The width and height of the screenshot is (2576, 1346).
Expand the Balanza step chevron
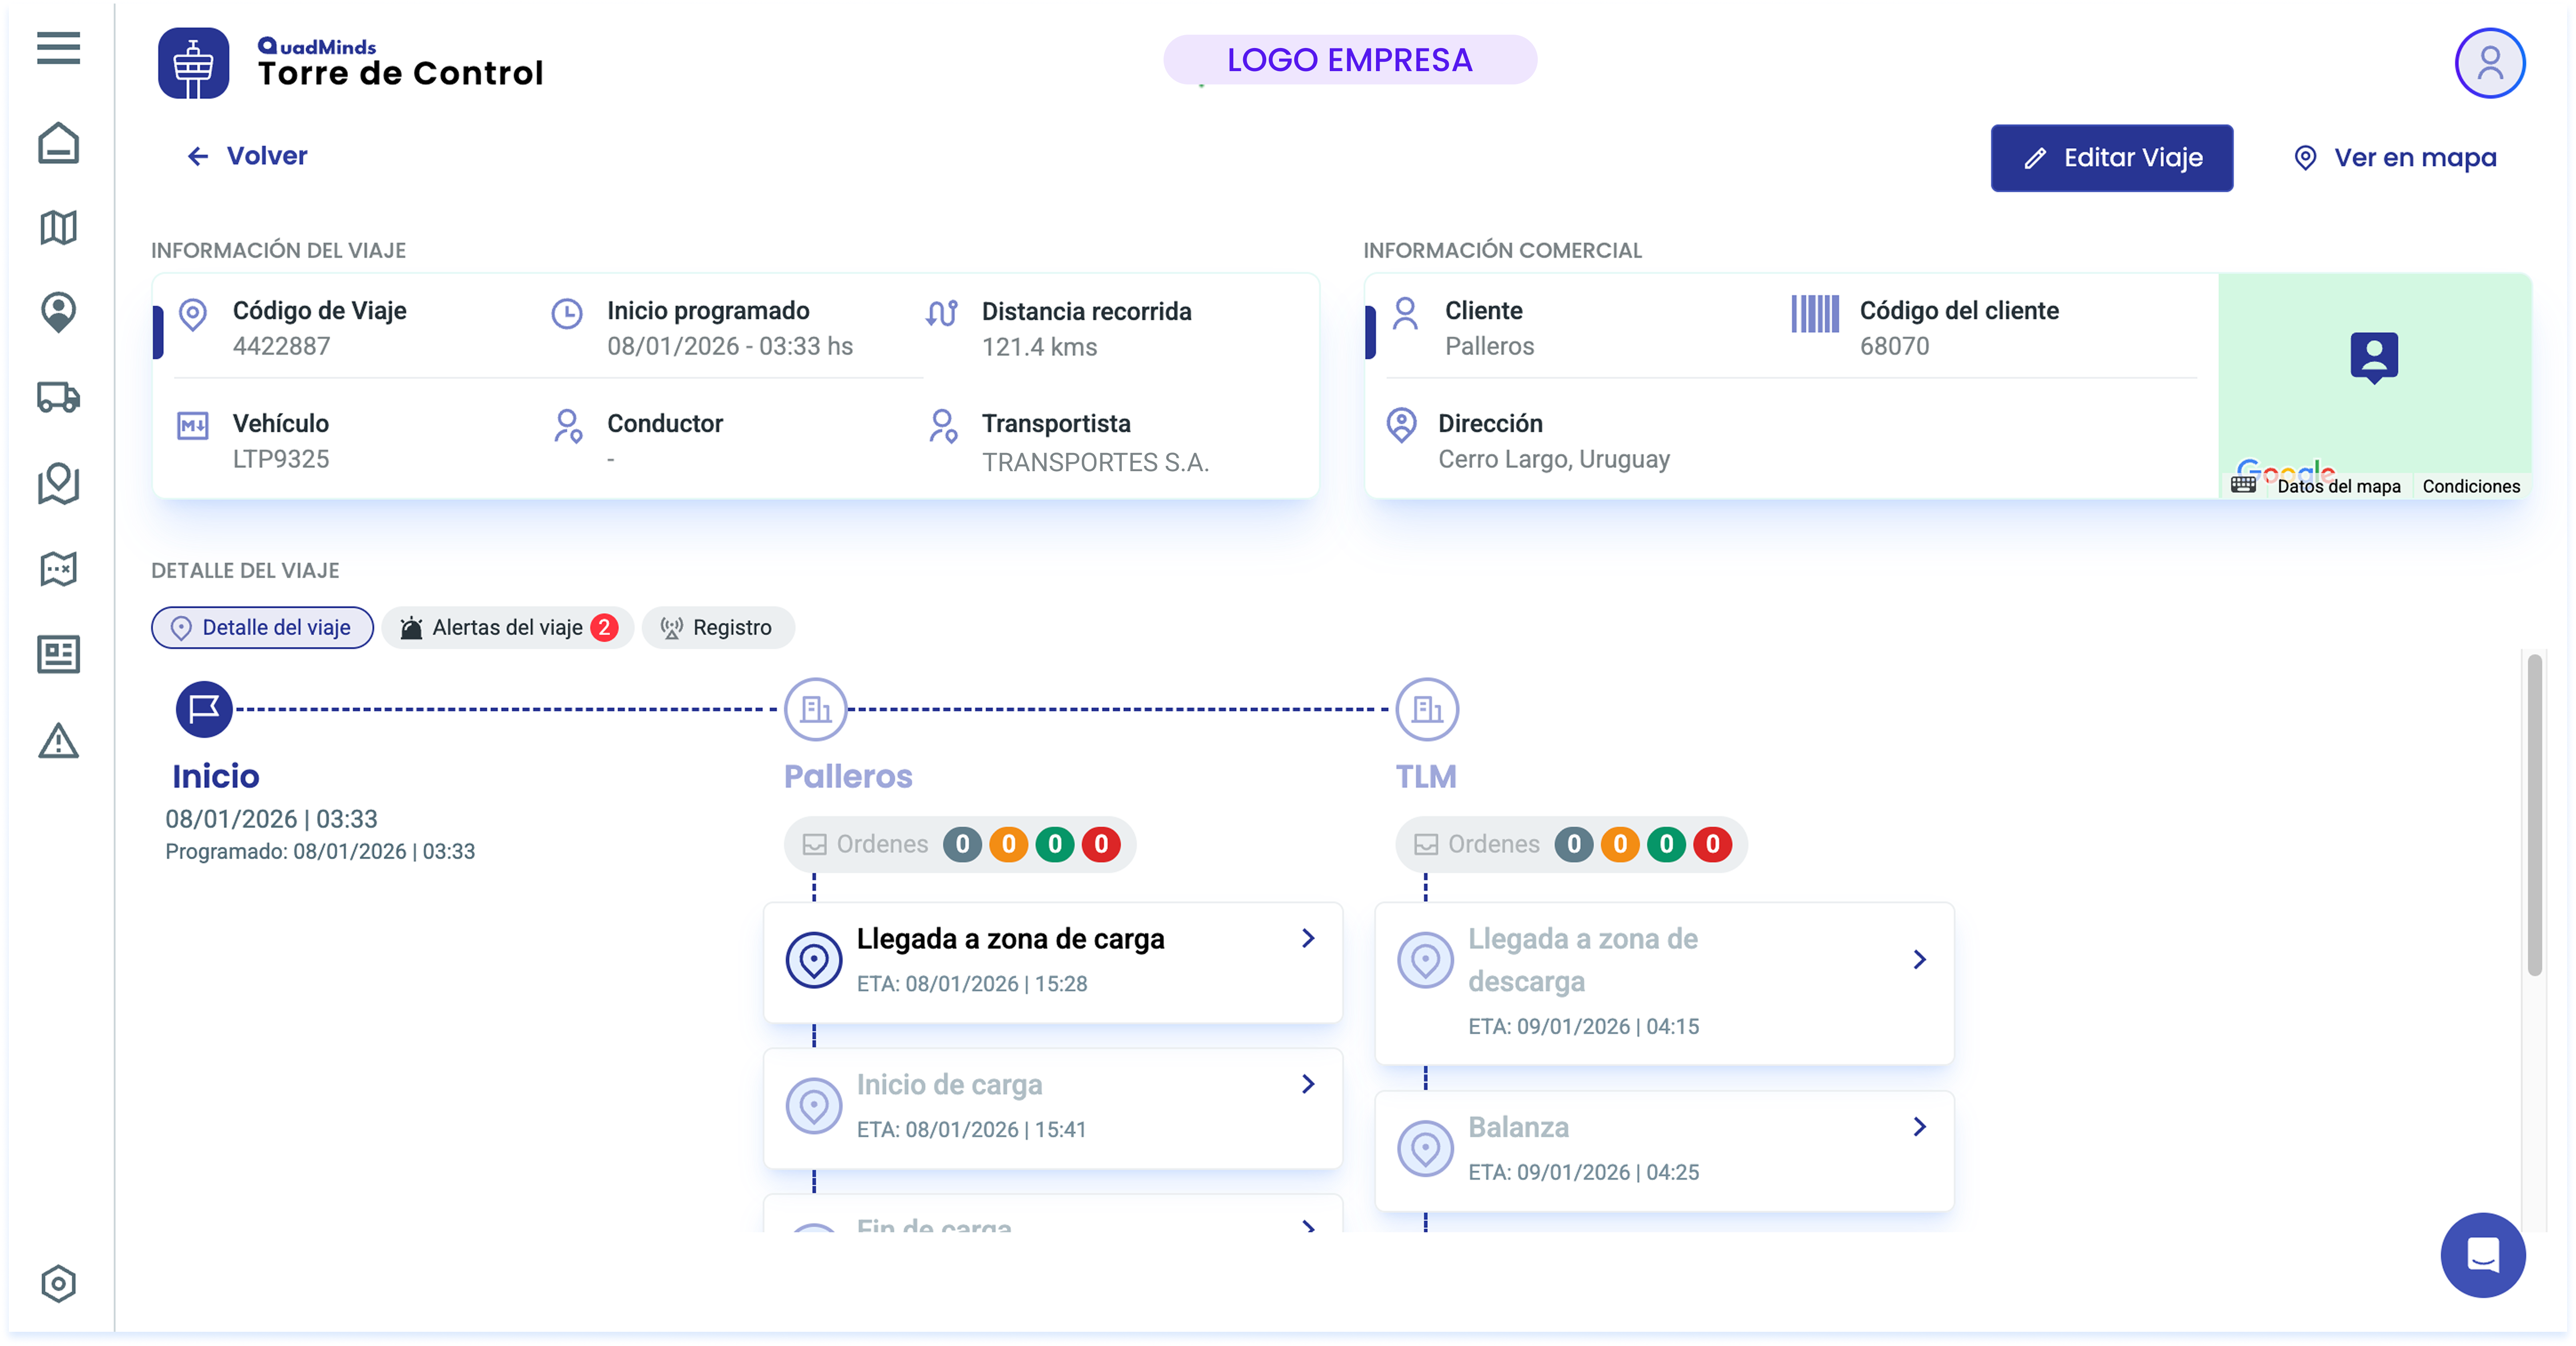click(x=1919, y=1127)
